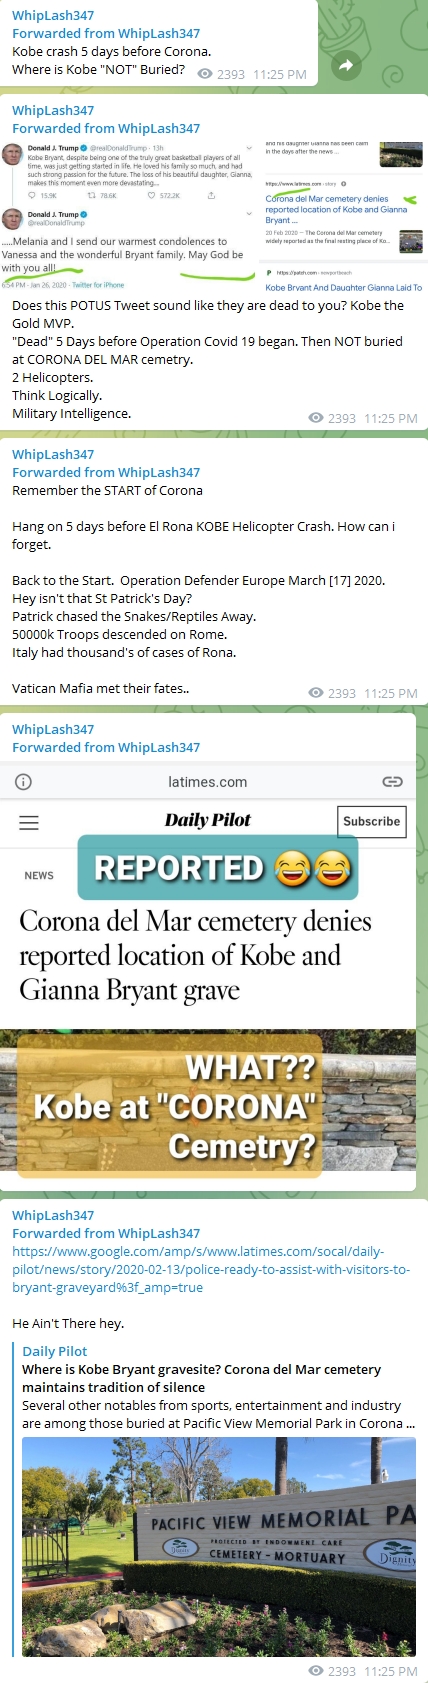The width and height of the screenshot is (428, 1683).
Task: Click the latimes.com address bar text
Action: [207, 782]
